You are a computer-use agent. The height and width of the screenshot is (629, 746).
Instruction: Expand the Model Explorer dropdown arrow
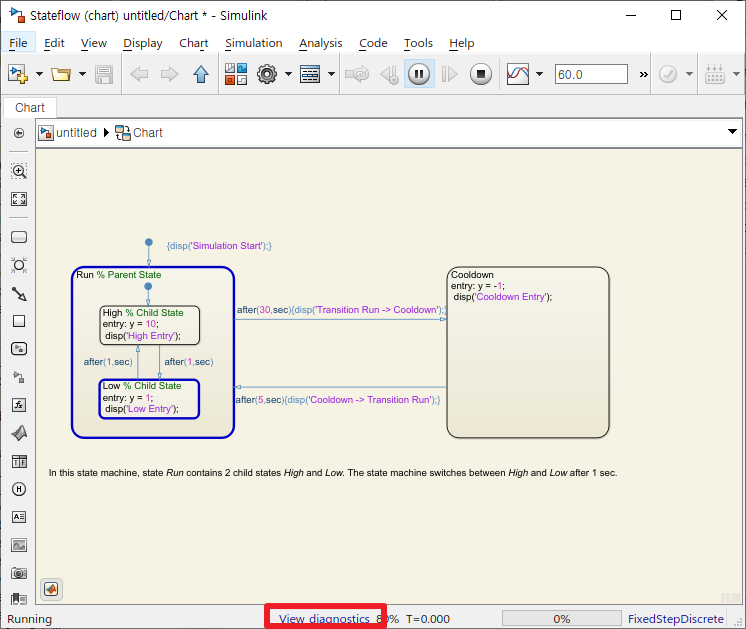pyautogui.click(x=331, y=74)
